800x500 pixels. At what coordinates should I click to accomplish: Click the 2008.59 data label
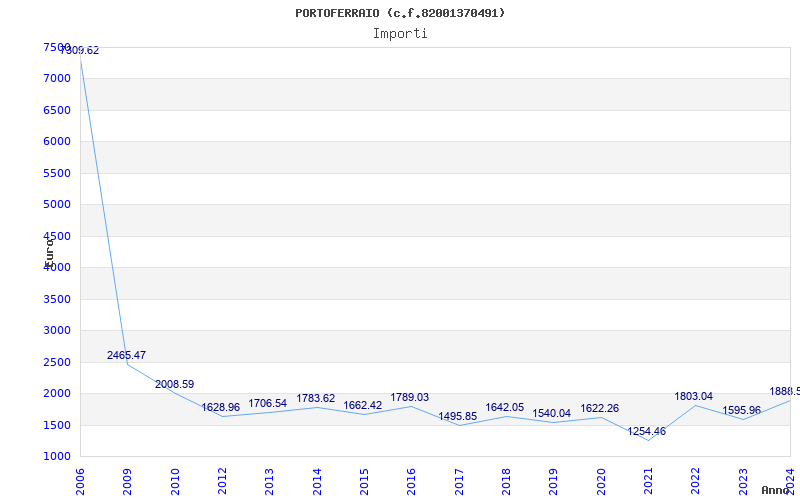coord(174,384)
